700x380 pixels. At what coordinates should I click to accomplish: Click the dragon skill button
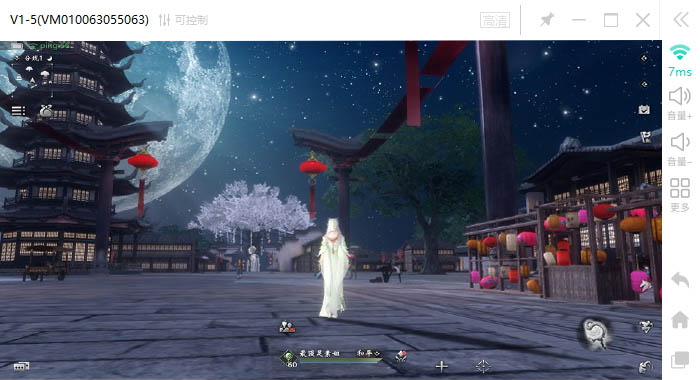pyautogui.click(x=595, y=334)
